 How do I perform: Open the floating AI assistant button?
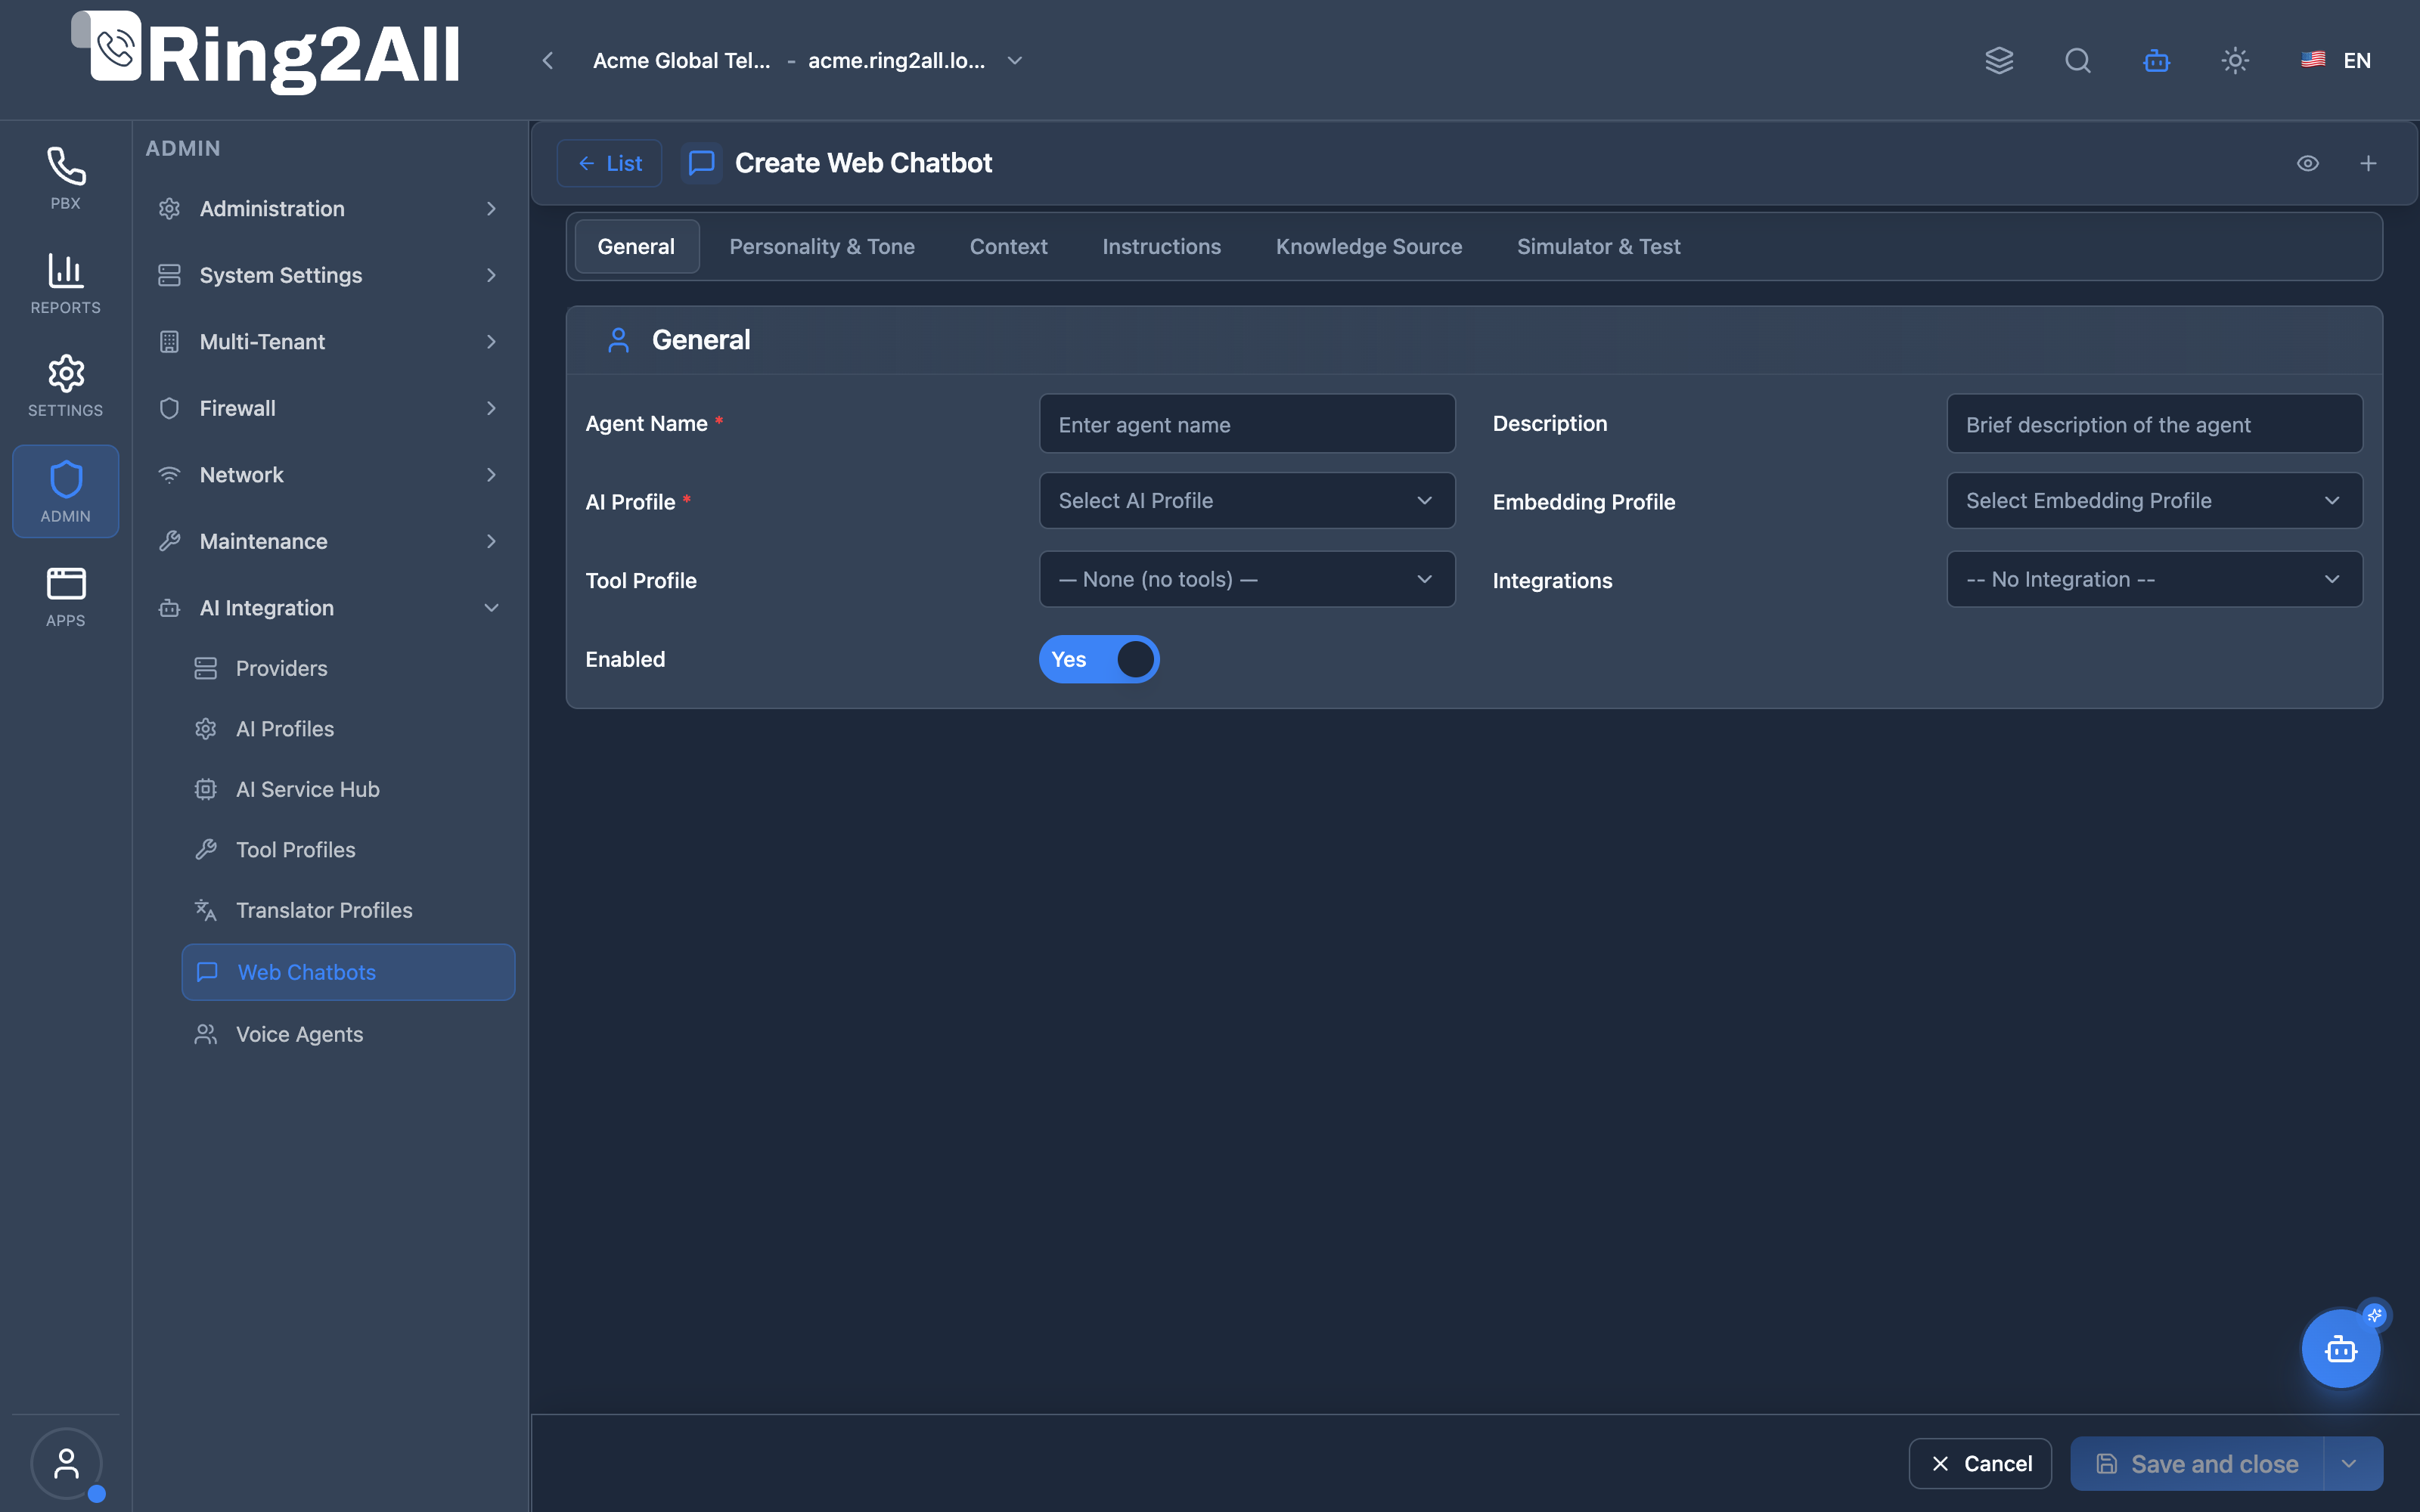point(2340,1349)
